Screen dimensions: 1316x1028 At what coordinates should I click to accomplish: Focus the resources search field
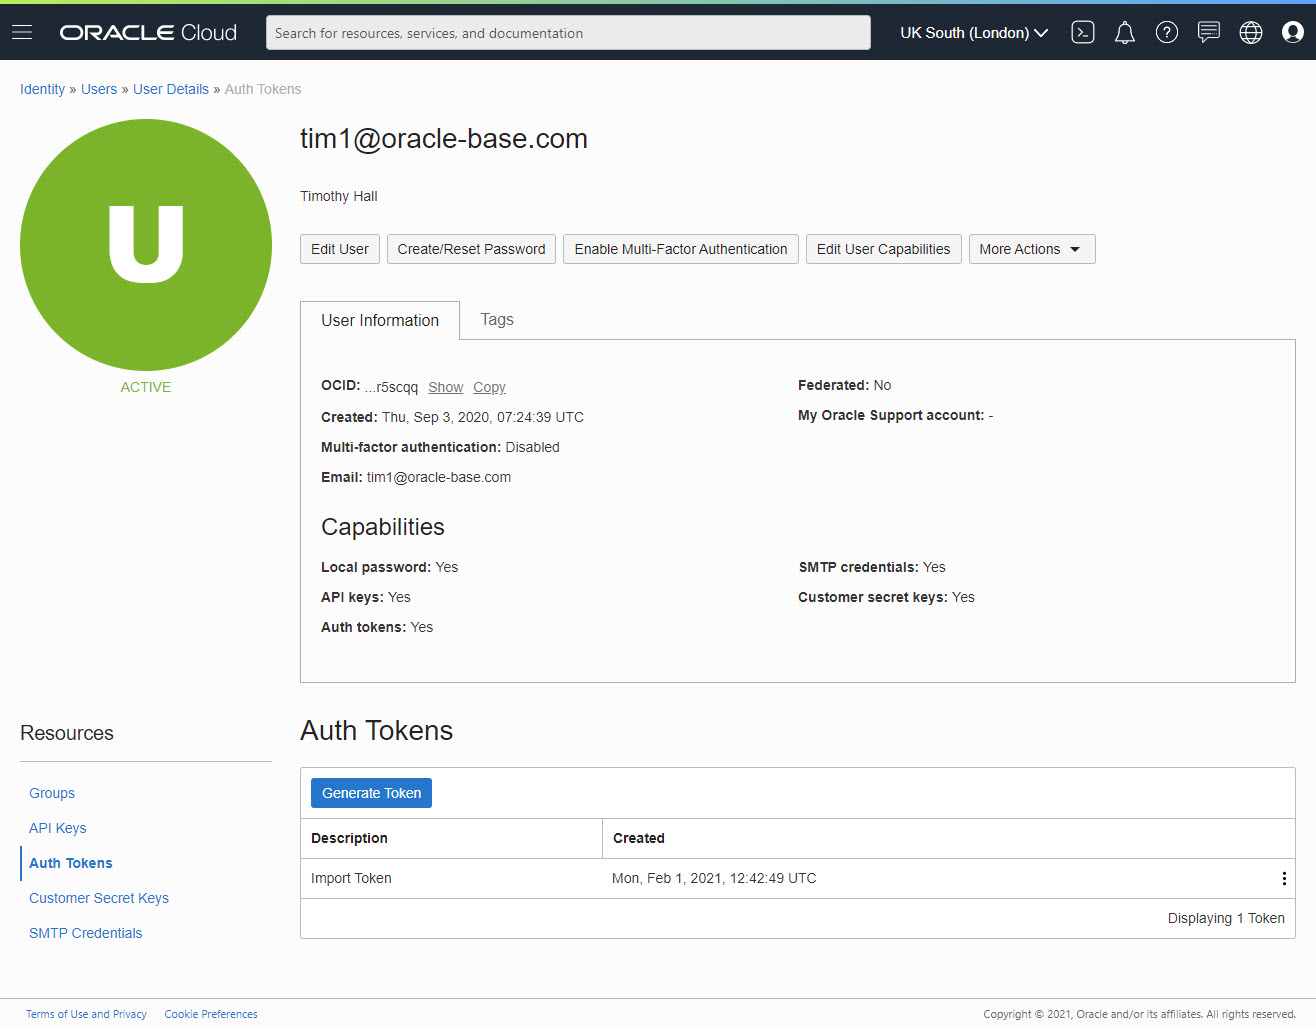568,33
